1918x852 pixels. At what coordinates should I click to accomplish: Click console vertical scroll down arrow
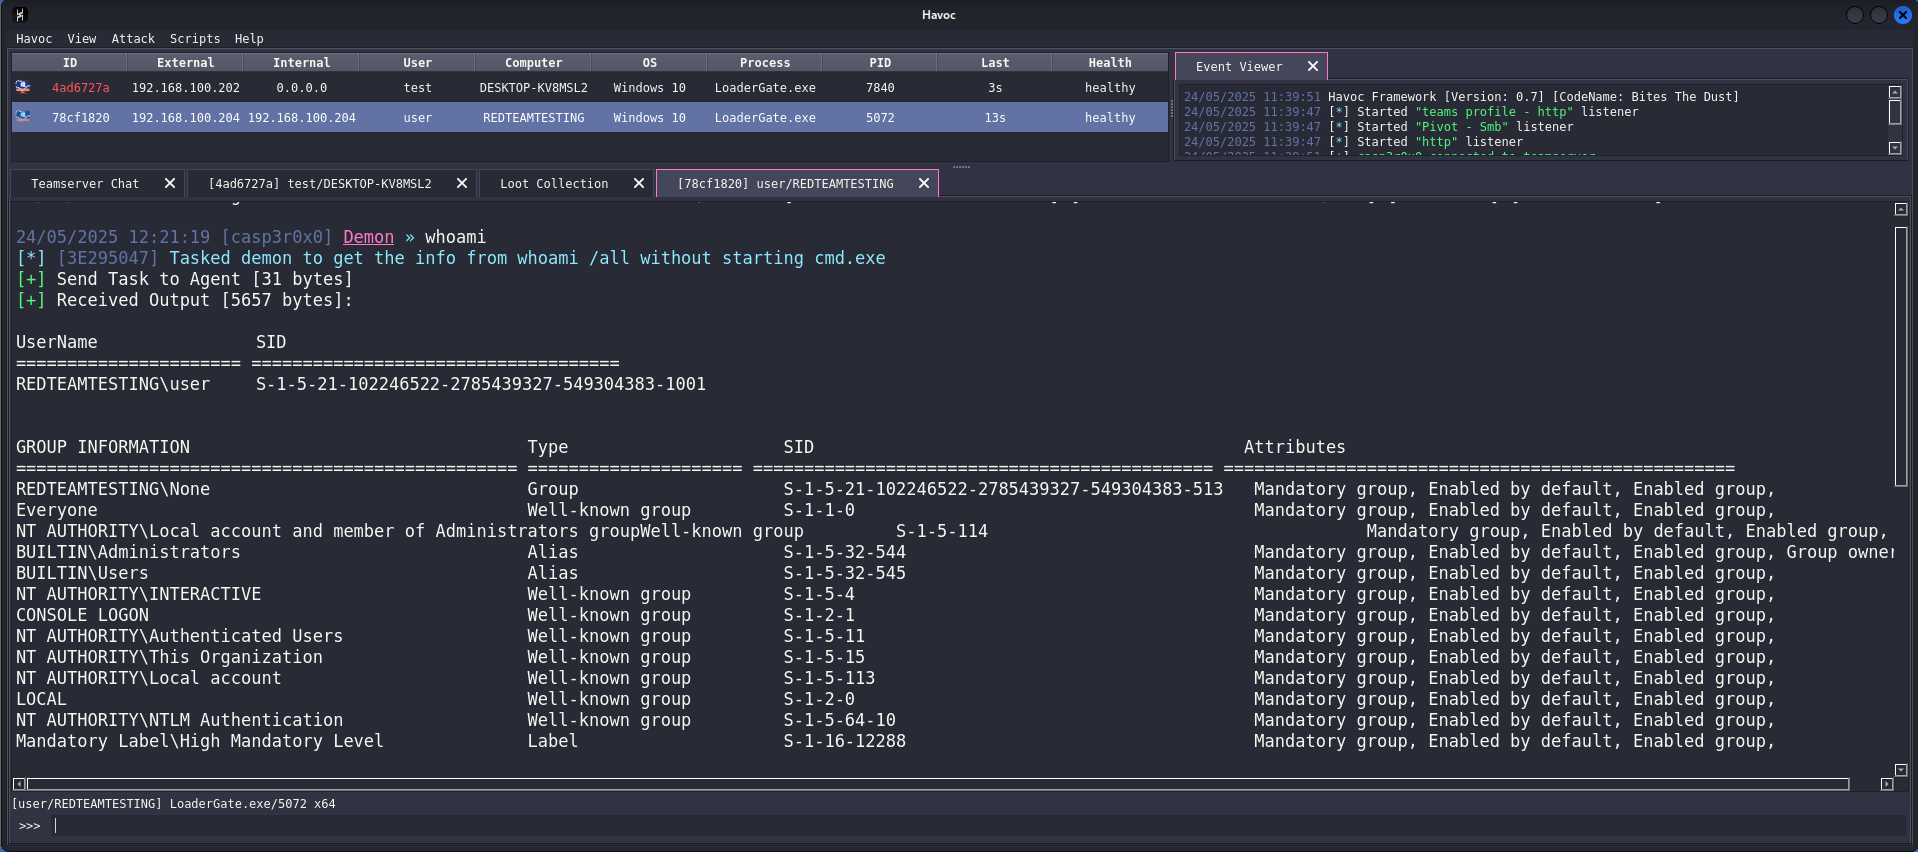(x=1901, y=770)
